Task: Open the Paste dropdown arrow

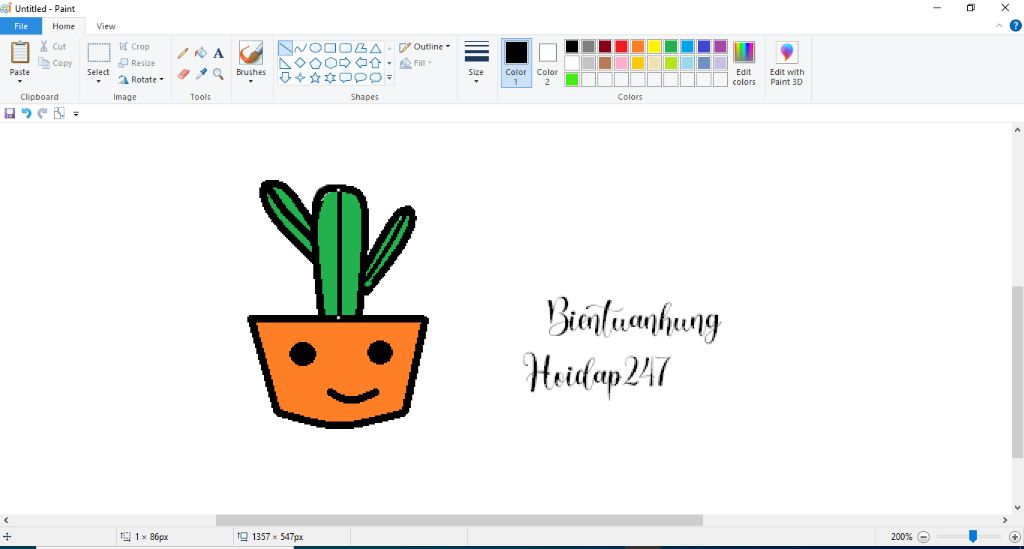Action: pos(20,82)
